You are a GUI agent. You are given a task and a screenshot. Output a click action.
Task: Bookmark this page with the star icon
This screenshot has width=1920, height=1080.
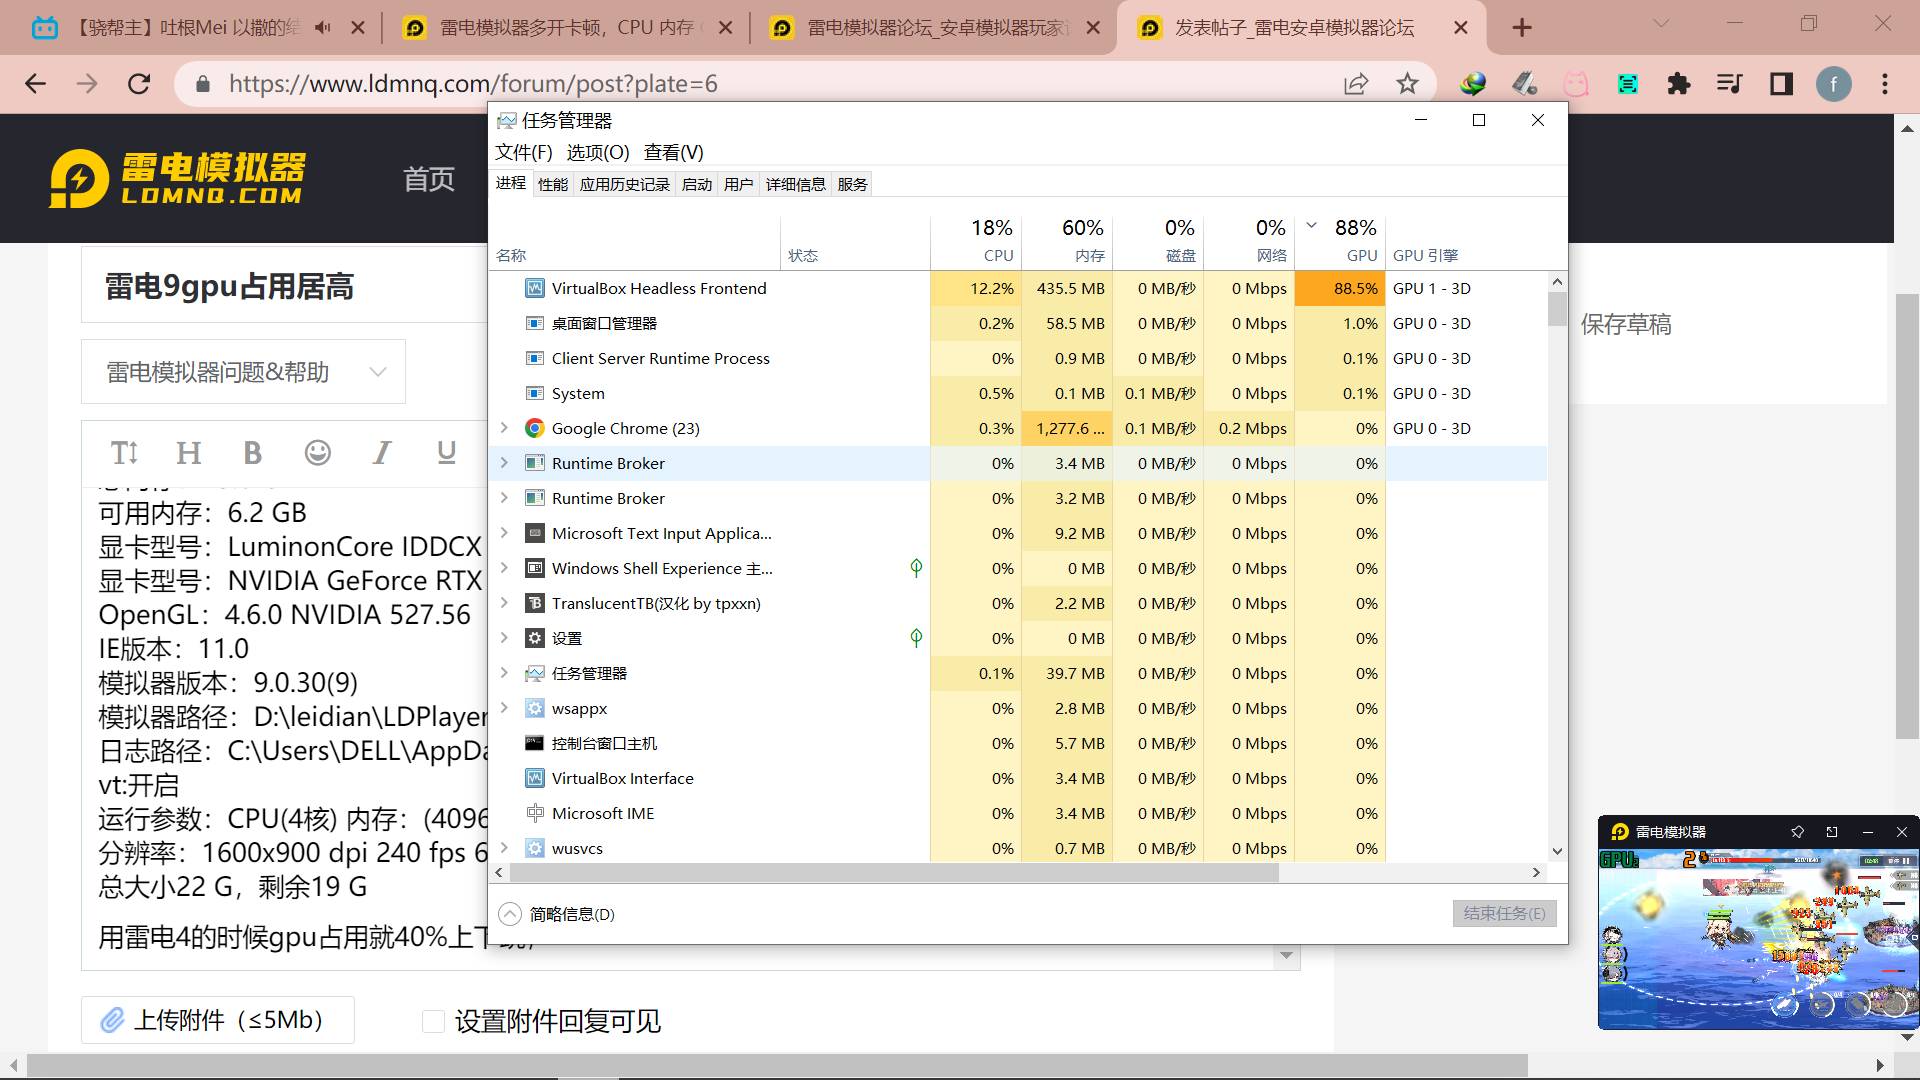[1408, 84]
